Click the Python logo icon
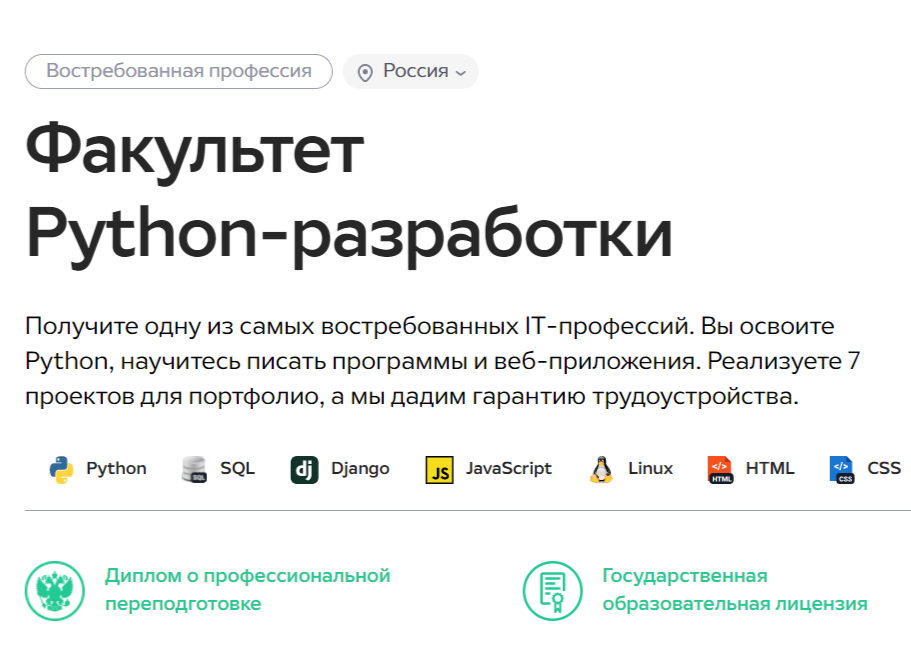The height and width of the screenshot is (648, 911). tap(61, 469)
